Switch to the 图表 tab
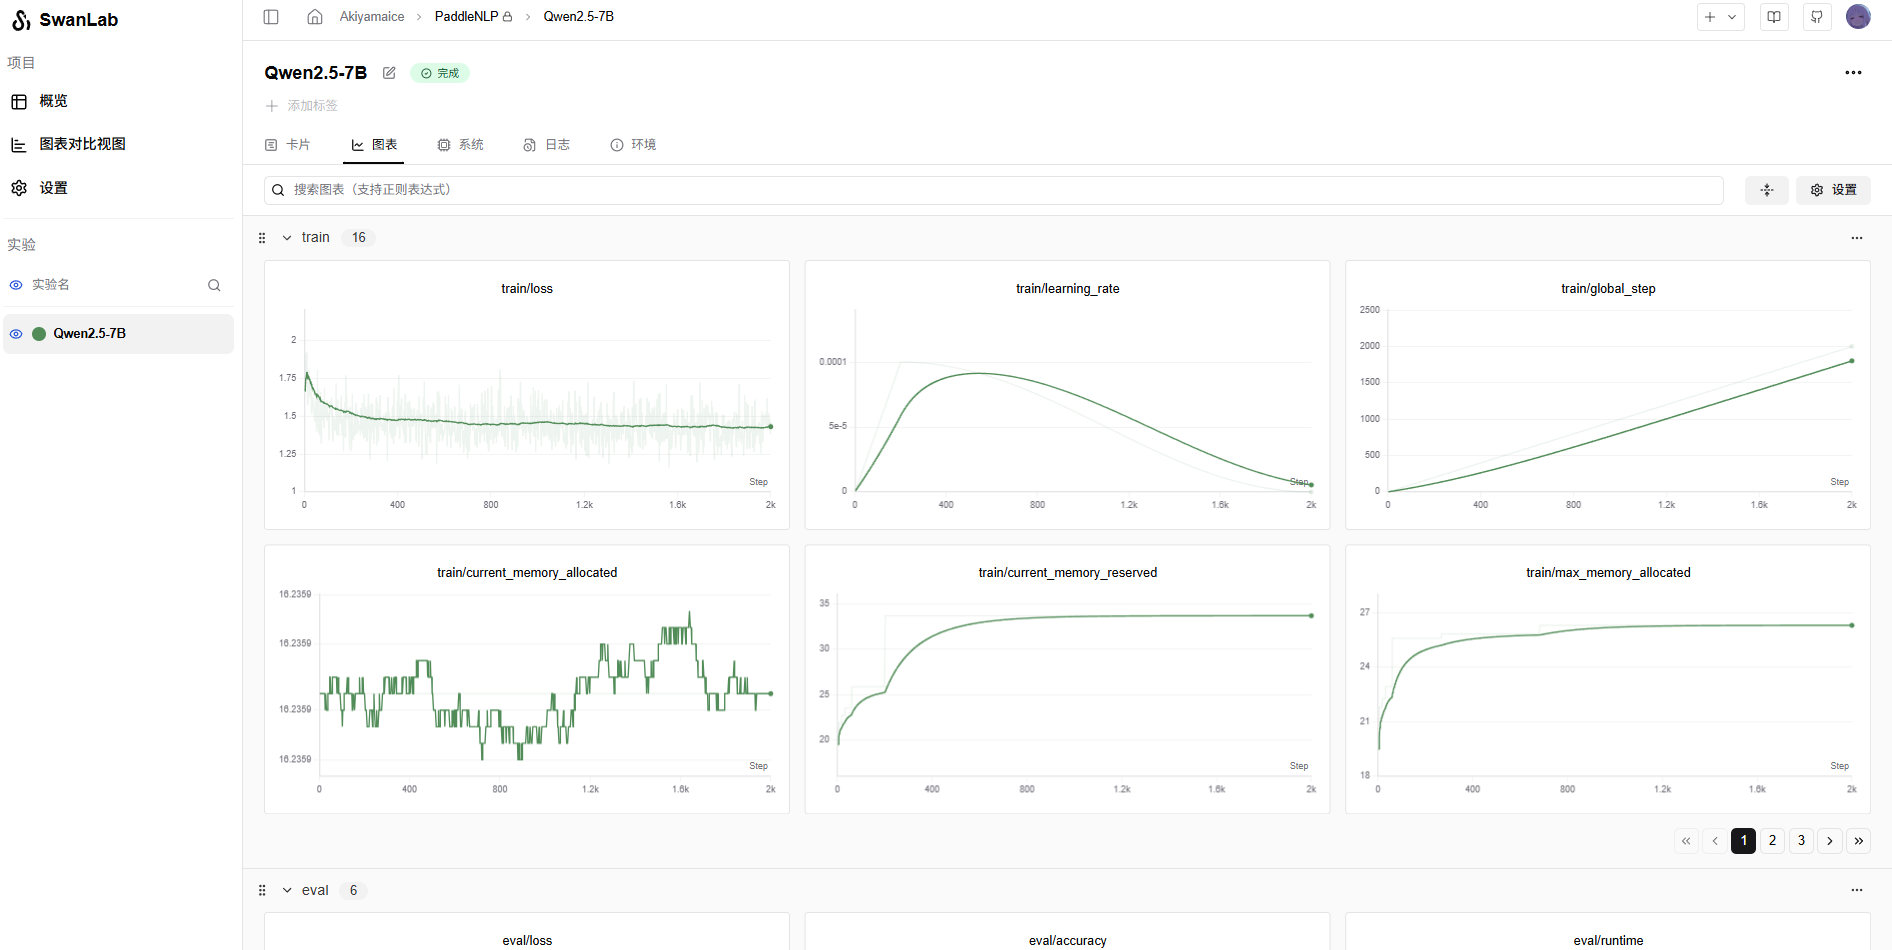 click(x=374, y=145)
